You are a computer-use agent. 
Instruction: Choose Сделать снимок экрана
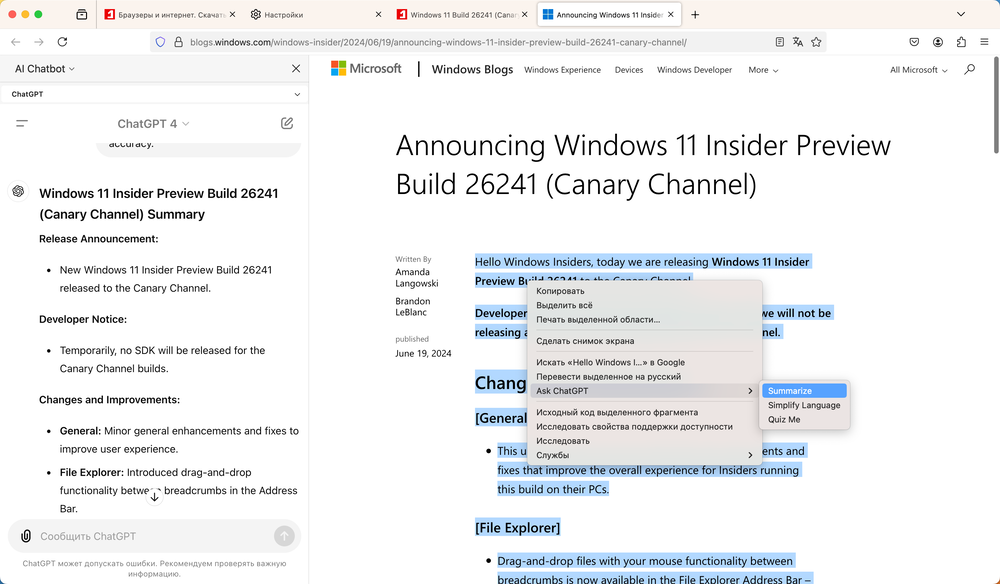[645, 341]
